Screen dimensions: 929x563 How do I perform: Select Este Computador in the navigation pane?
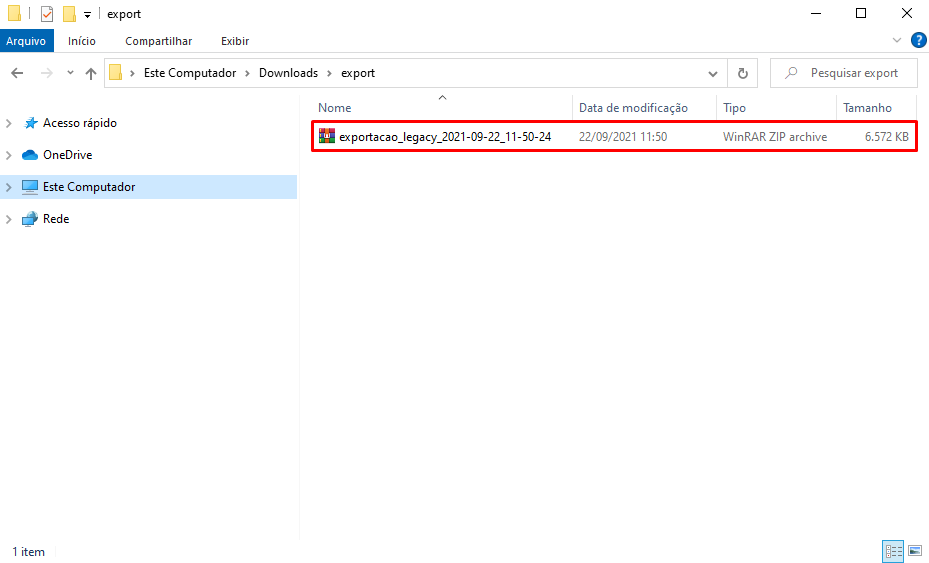pyautogui.click(x=148, y=187)
